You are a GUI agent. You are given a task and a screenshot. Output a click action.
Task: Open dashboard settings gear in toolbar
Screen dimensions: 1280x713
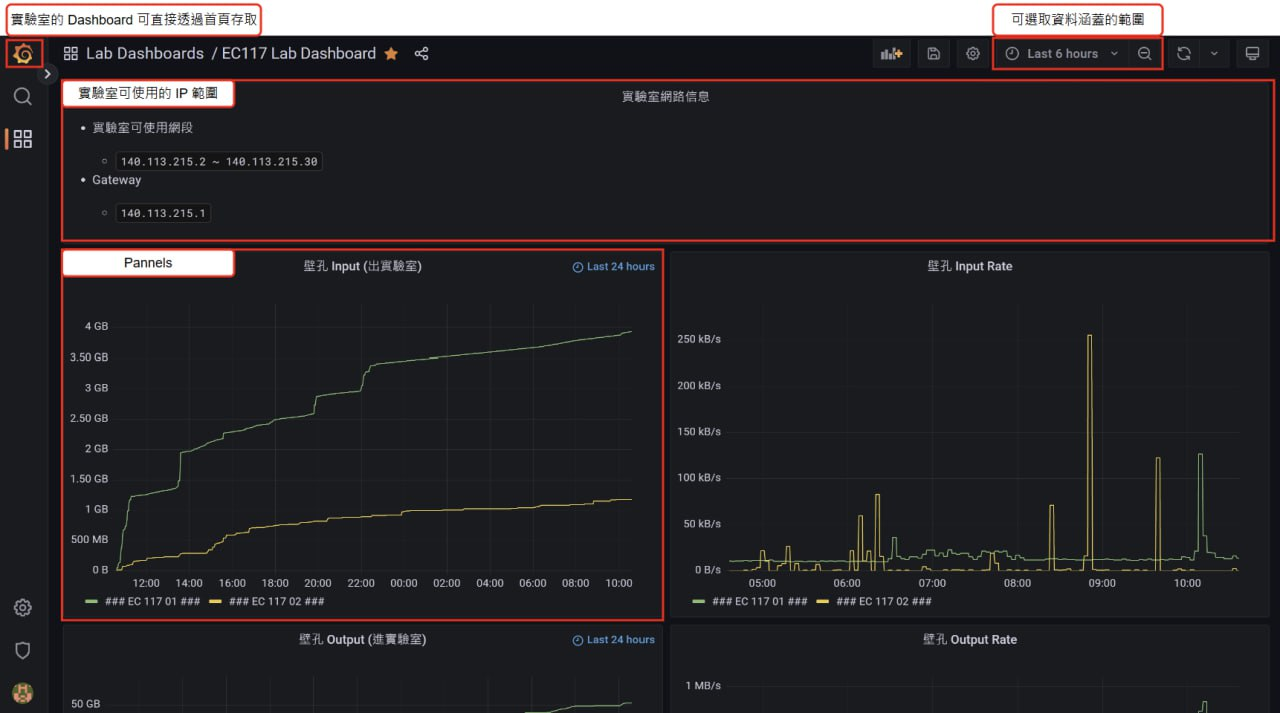pyautogui.click(x=972, y=54)
